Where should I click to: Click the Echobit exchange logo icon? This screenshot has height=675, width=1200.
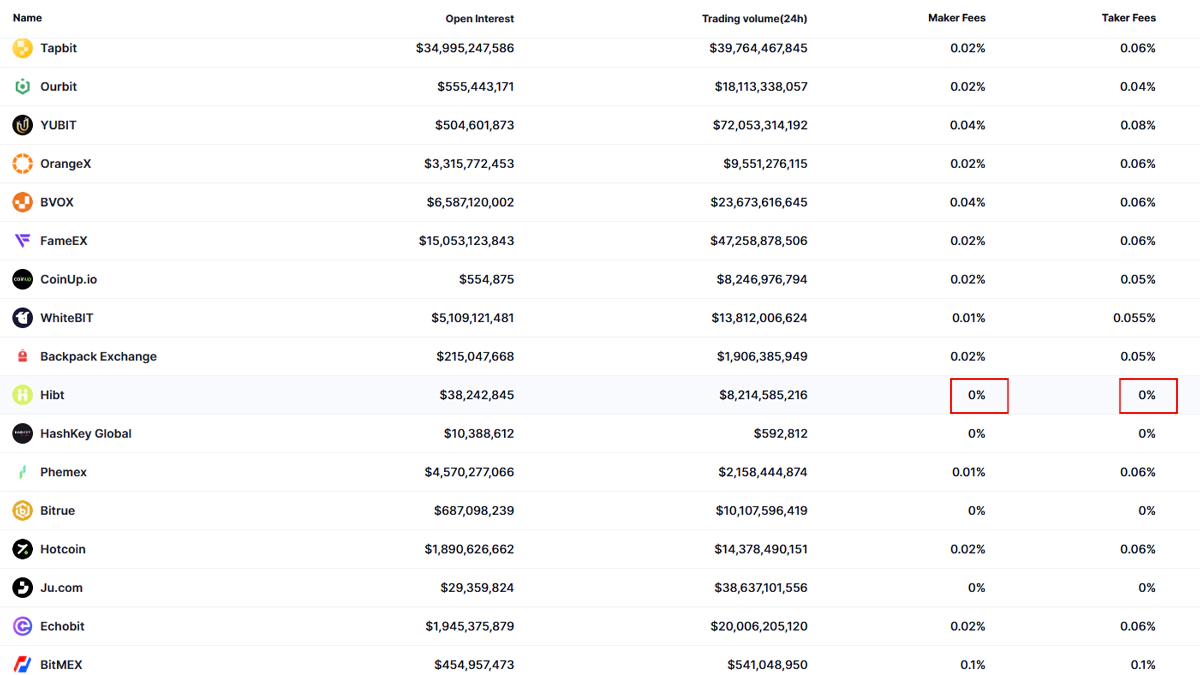pyautogui.click(x=22, y=626)
